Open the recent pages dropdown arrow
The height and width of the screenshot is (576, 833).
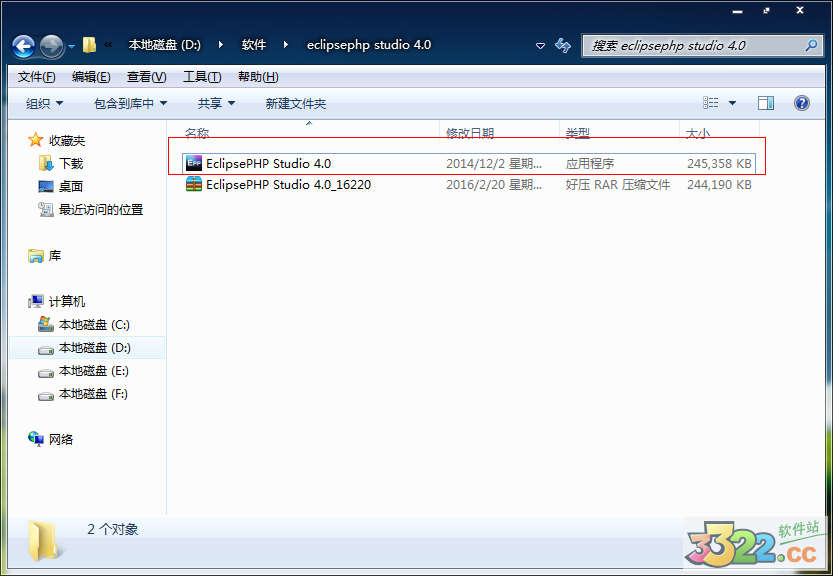72,47
